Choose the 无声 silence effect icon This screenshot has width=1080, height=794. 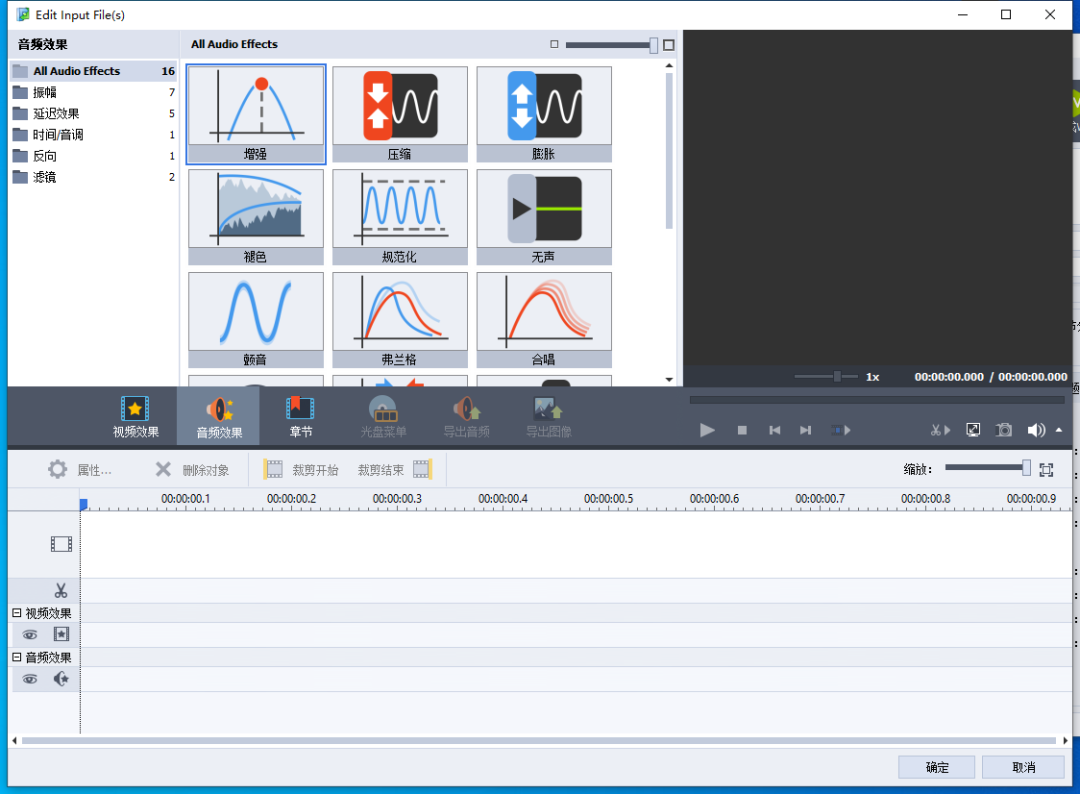click(x=543, y=217)
